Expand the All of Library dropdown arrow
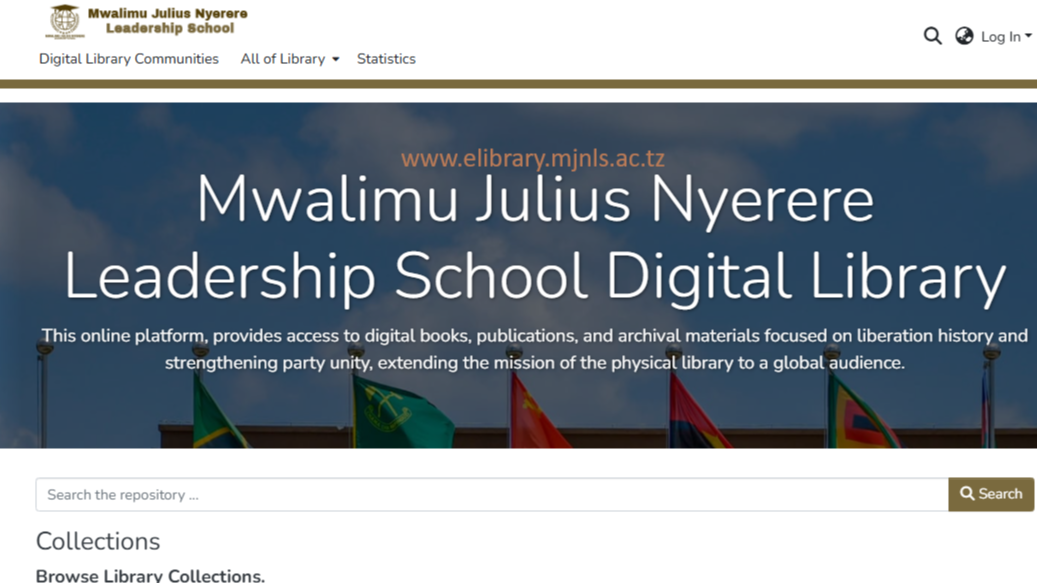Screen dimensions: 1037x583 tap(334, 59)
